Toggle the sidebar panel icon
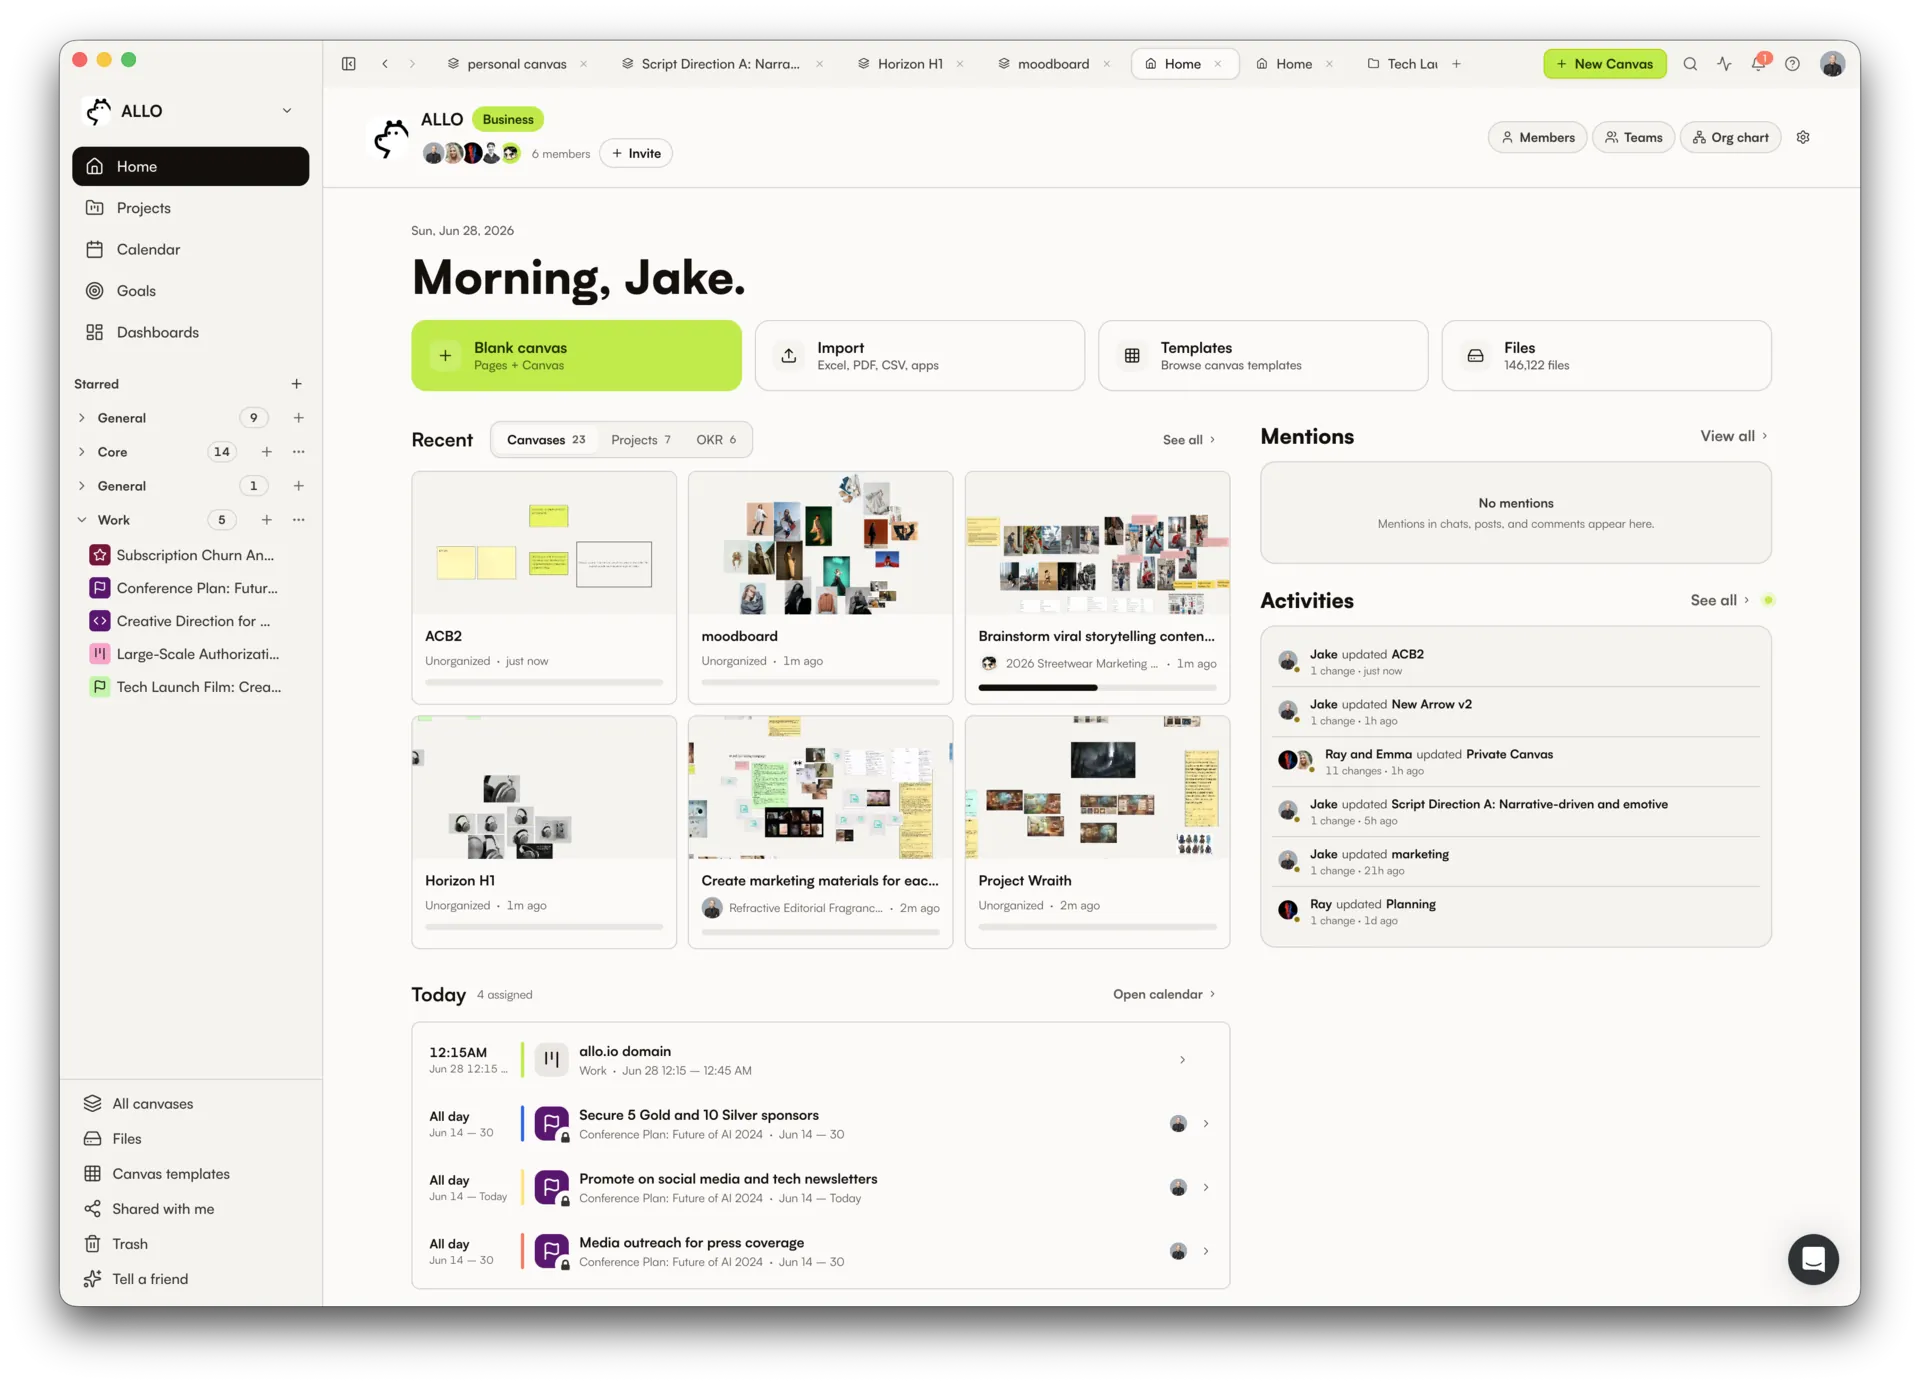Image resolution: width=1920 pixels, height=1385 pixels. [x=348, y=64]
